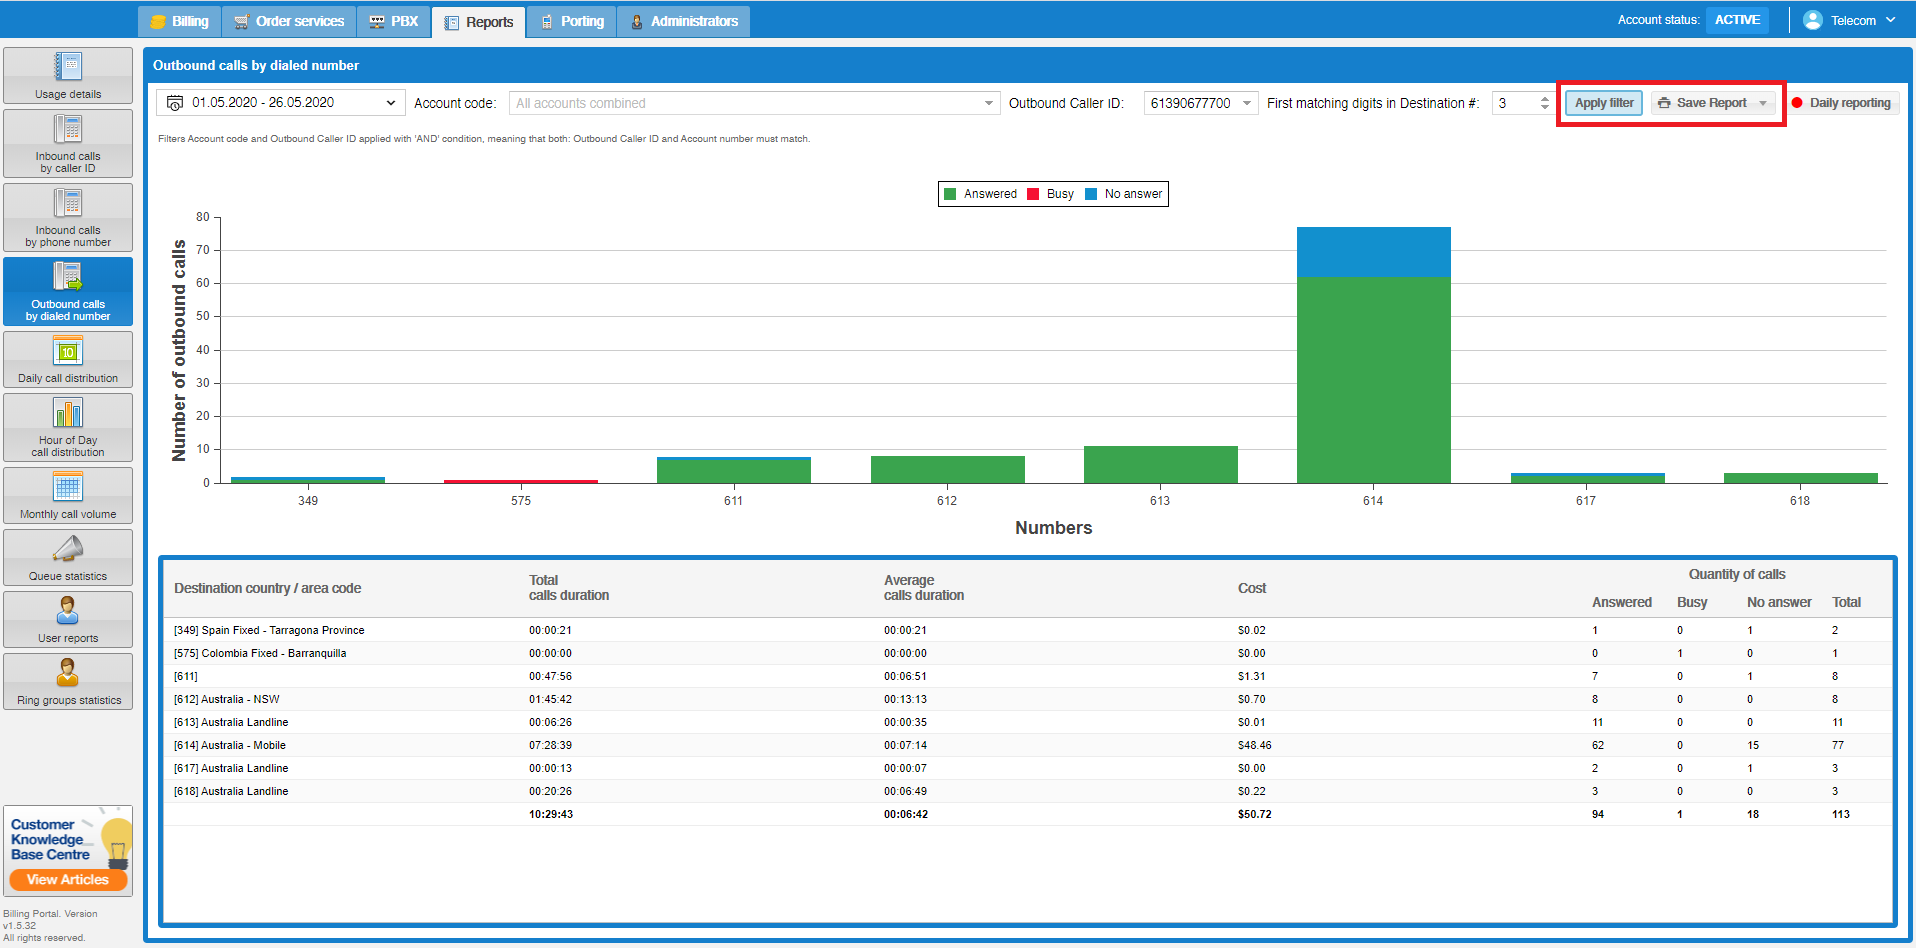Click table row [614] Australia - Mobile
This screenshot has width=1916, height=948.
pos(1027,745)
